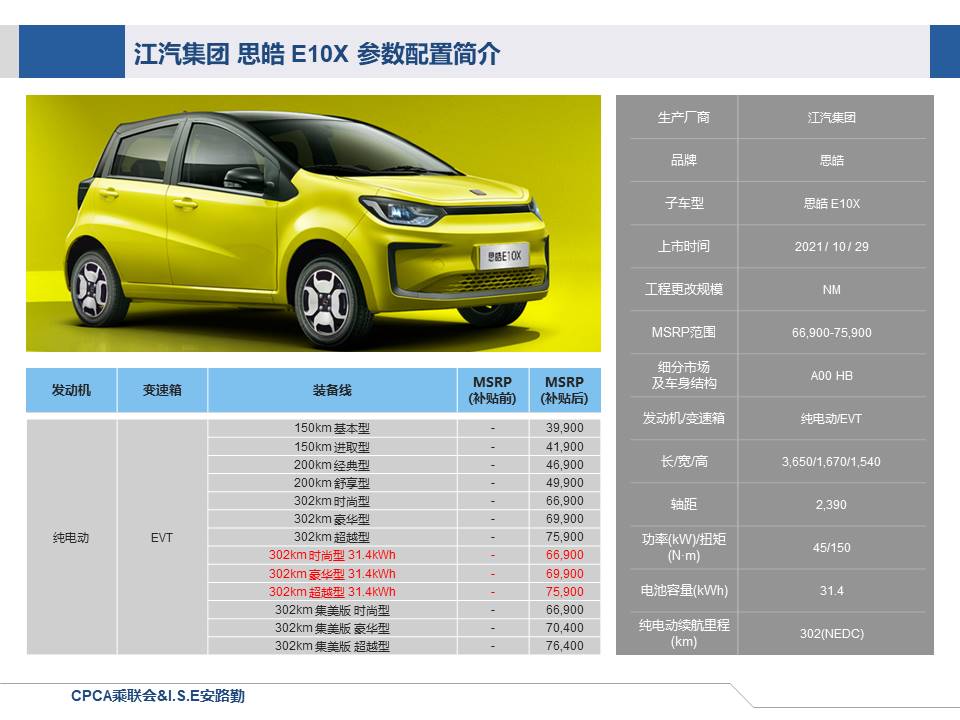Click the 纯电动 cell in the engine column
Viewport: 960px width, 720px height.
pos(71,538)
